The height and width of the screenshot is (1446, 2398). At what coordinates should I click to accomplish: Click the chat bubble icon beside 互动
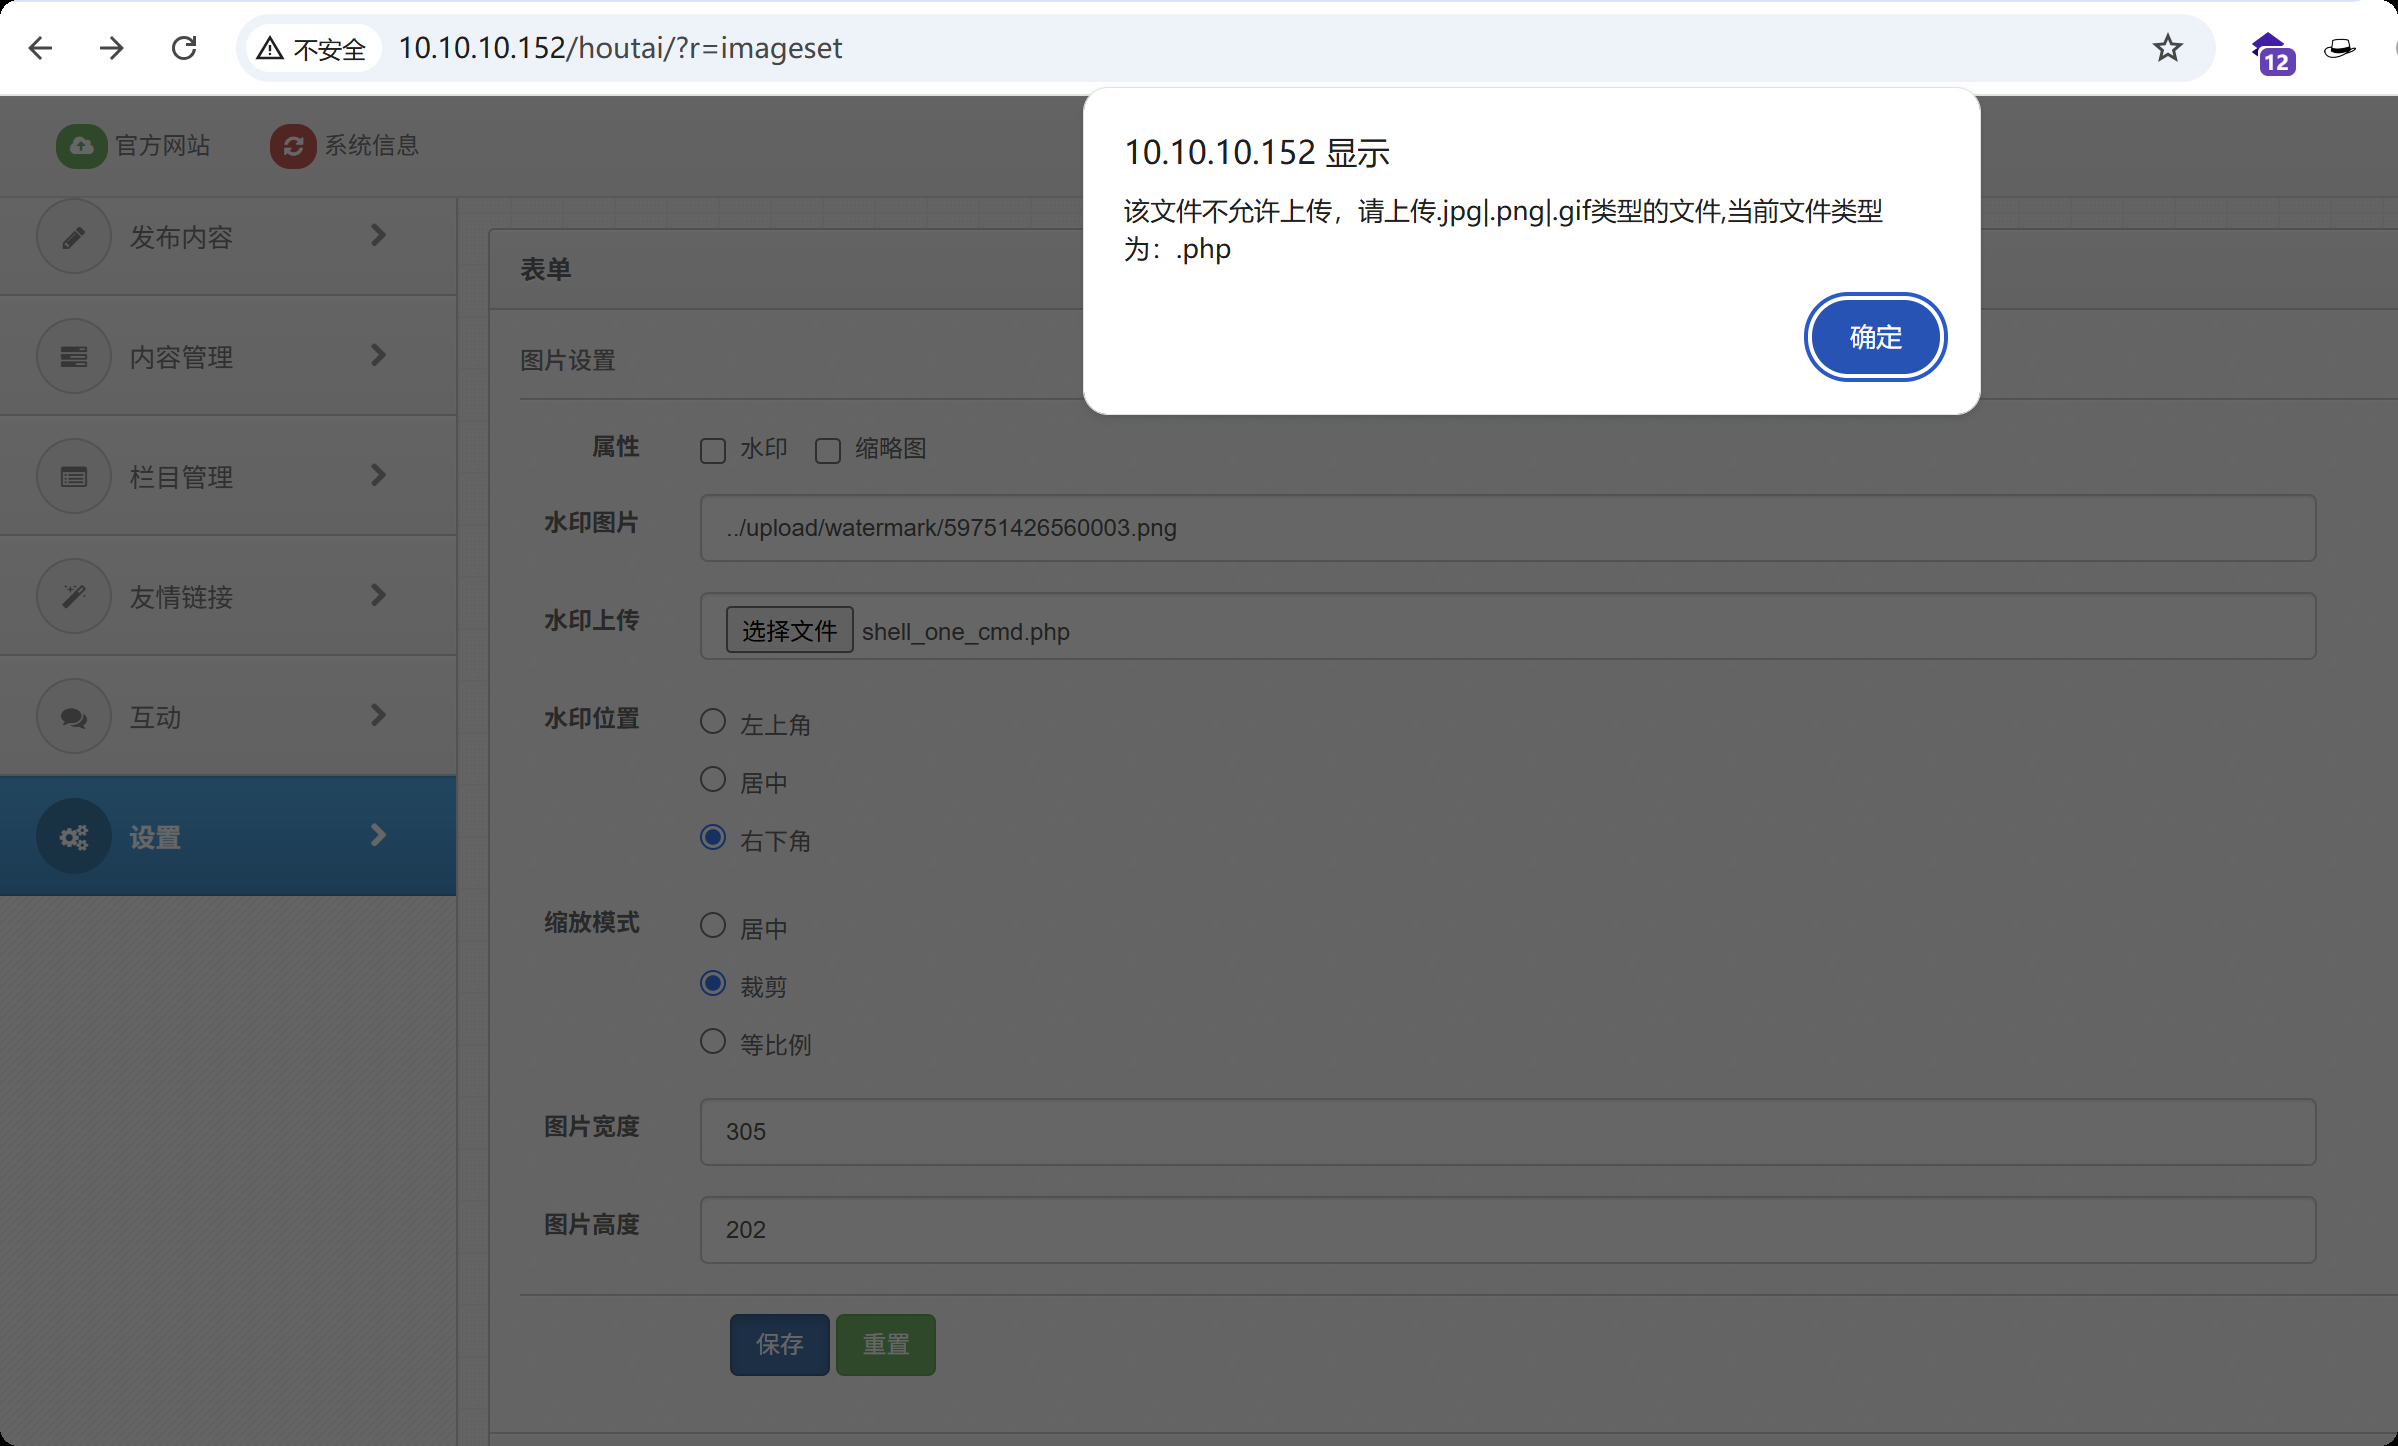pos(73,717)
